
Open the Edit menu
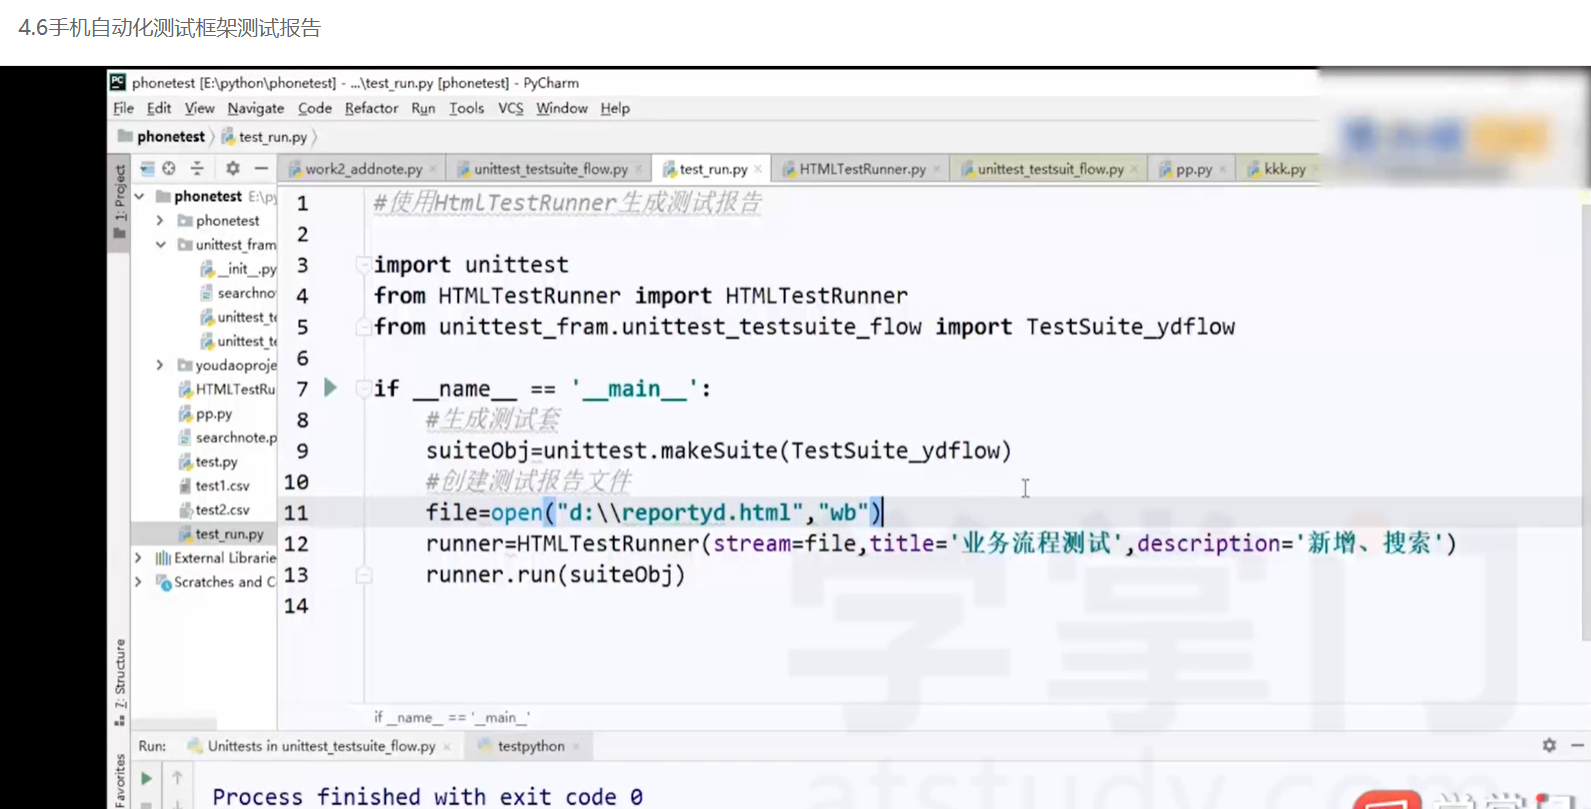click(x=159, y=108)
